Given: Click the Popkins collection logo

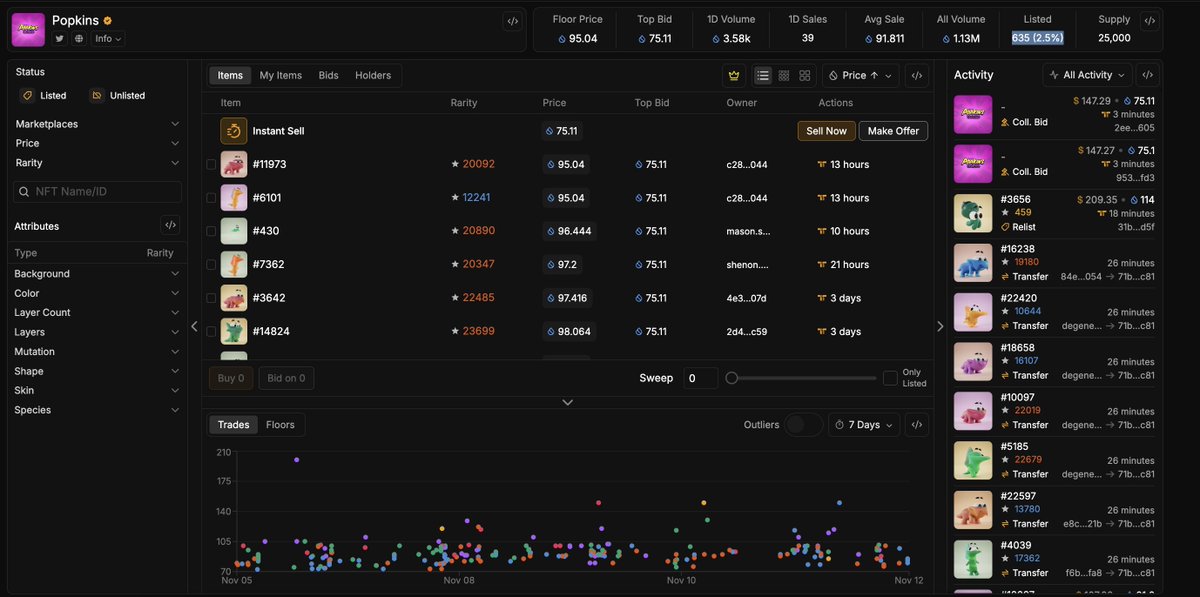Looking at the screenshot, I should click(28, 30).
